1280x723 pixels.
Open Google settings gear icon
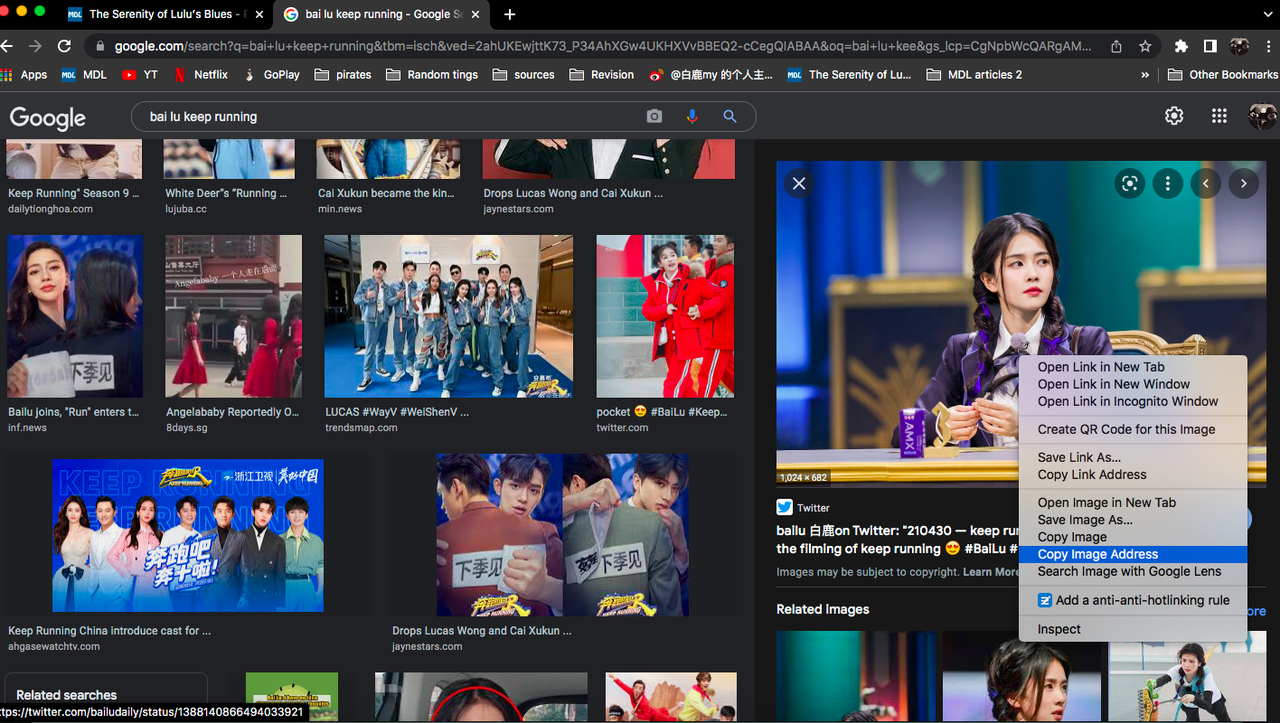point(1174,116)
